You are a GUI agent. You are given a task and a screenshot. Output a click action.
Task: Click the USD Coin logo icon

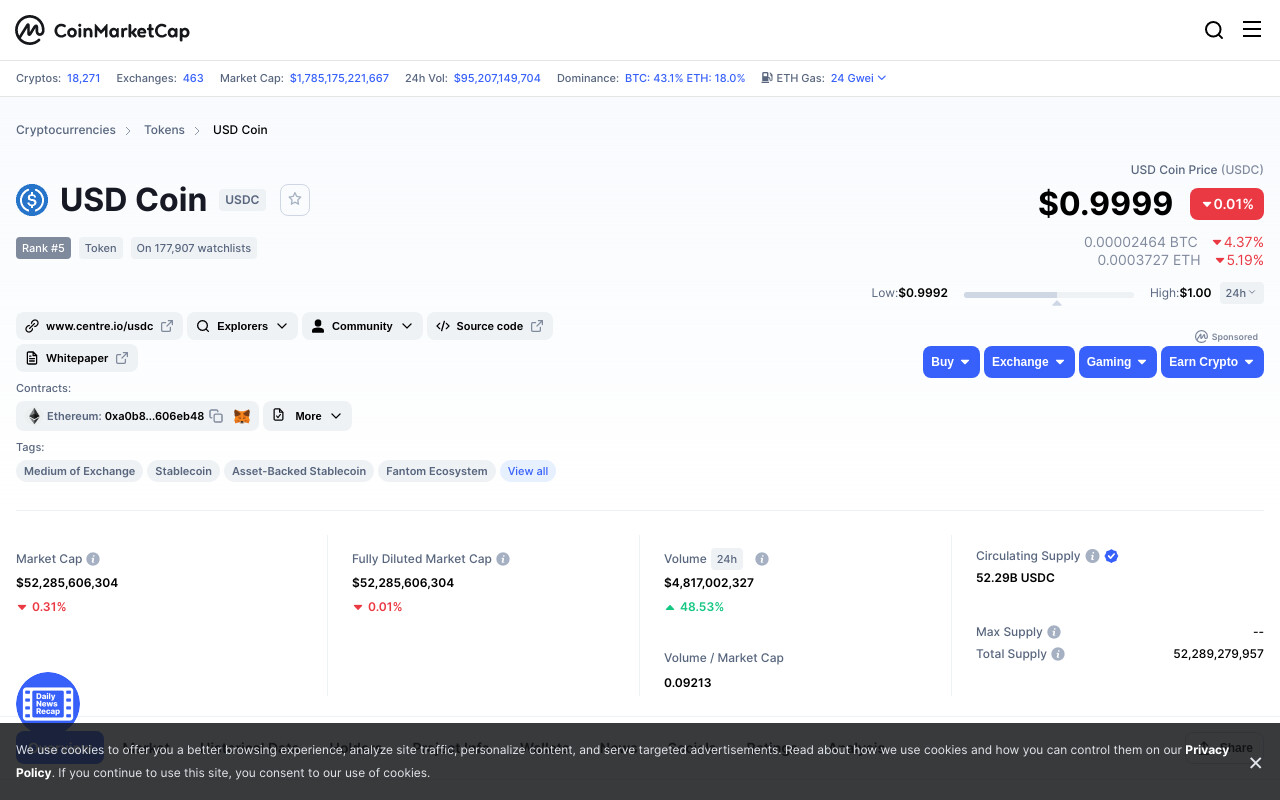click(32, 200)
